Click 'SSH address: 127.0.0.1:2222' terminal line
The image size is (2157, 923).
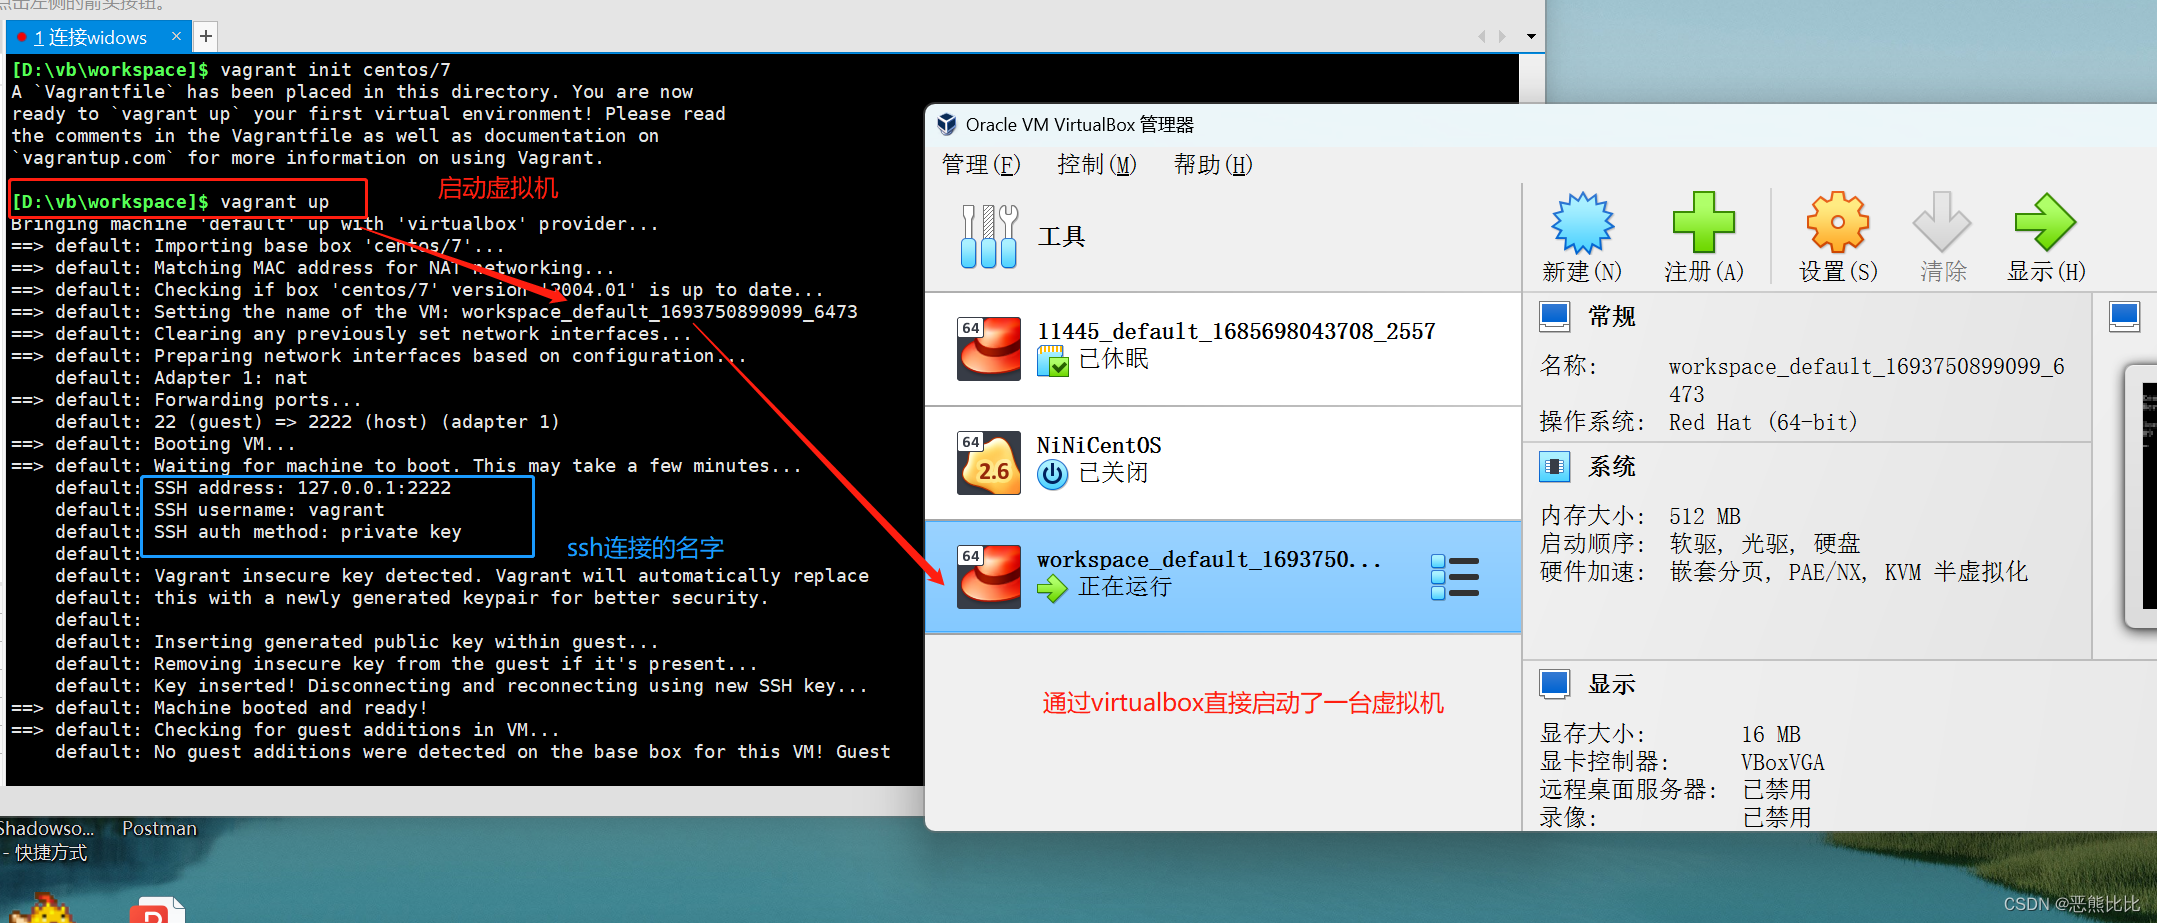click(x=302, y=488)
